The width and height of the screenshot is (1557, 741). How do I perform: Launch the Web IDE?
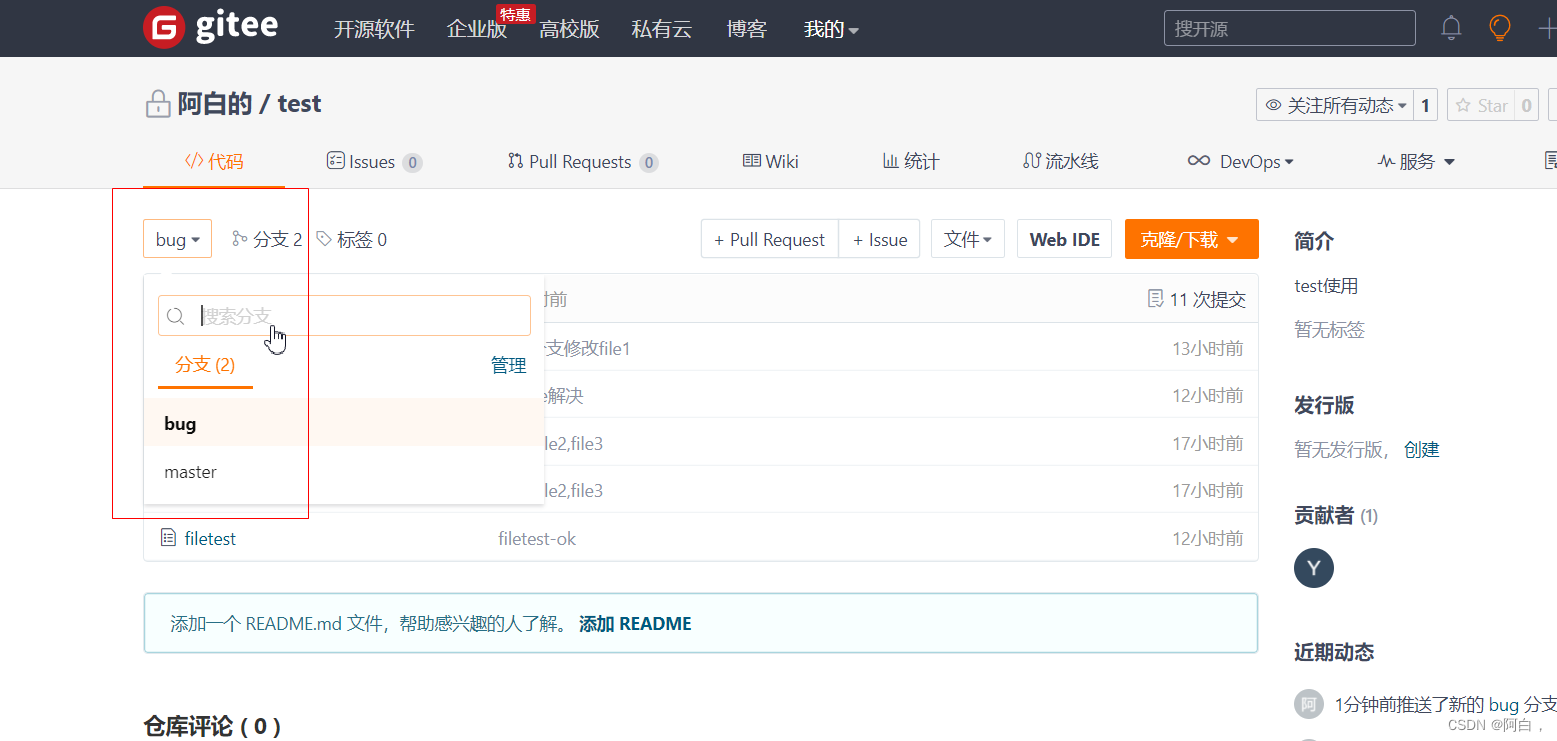pyautogui.click(x=1064, y=239)
